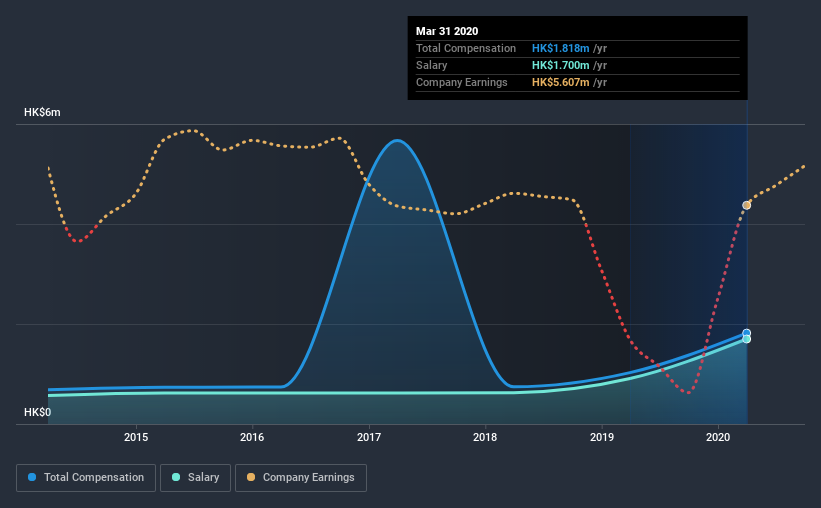Screen dimensions: 821x508
Task: Click the 2017 x-axis label
Action: (369, 437)
